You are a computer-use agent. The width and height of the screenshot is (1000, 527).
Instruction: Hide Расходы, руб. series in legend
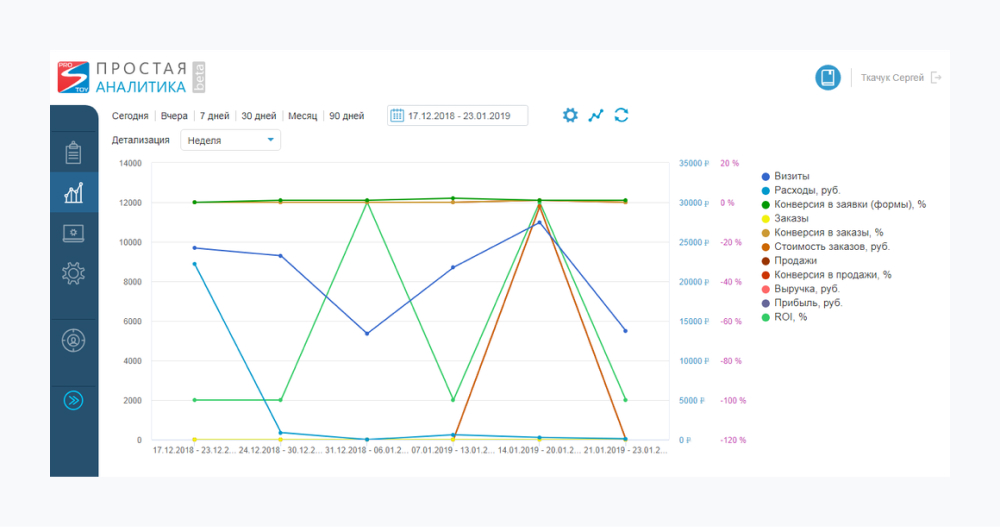point(806,190)
